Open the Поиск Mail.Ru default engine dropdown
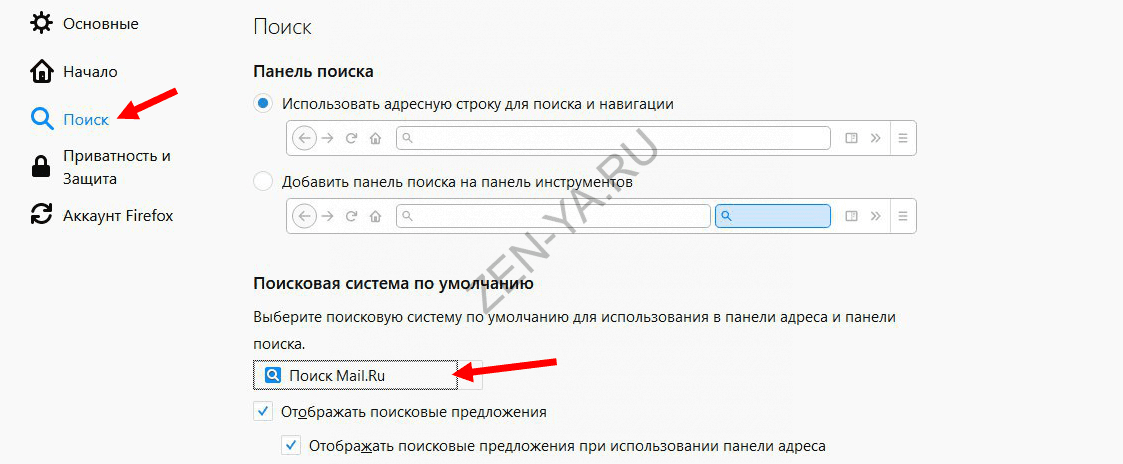 [367, 374]
